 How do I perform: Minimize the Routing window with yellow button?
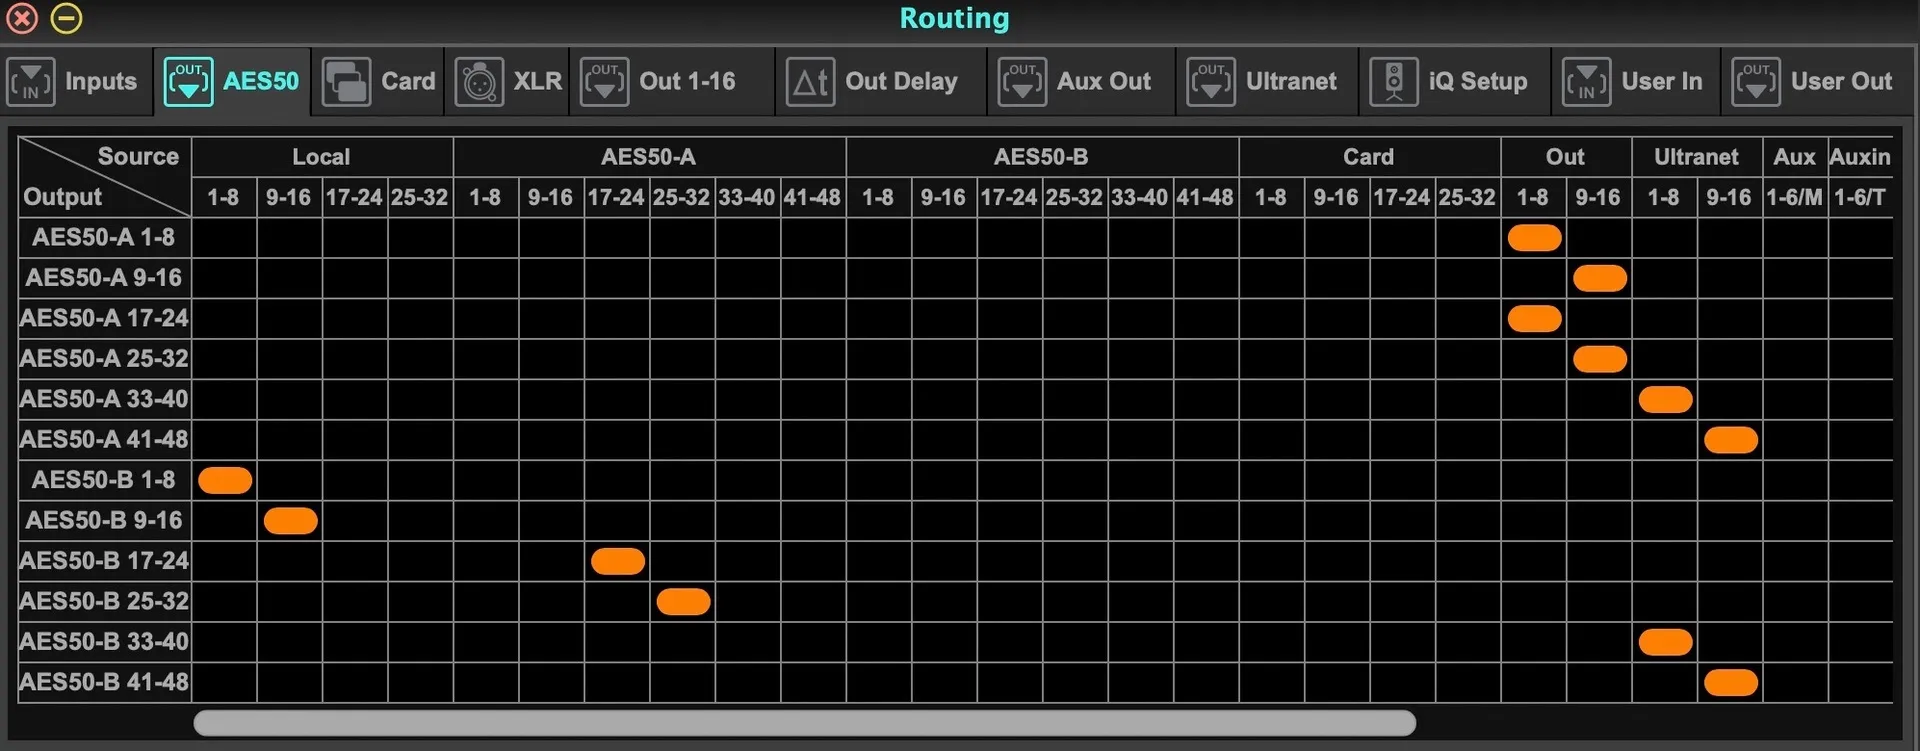[67, 18]
